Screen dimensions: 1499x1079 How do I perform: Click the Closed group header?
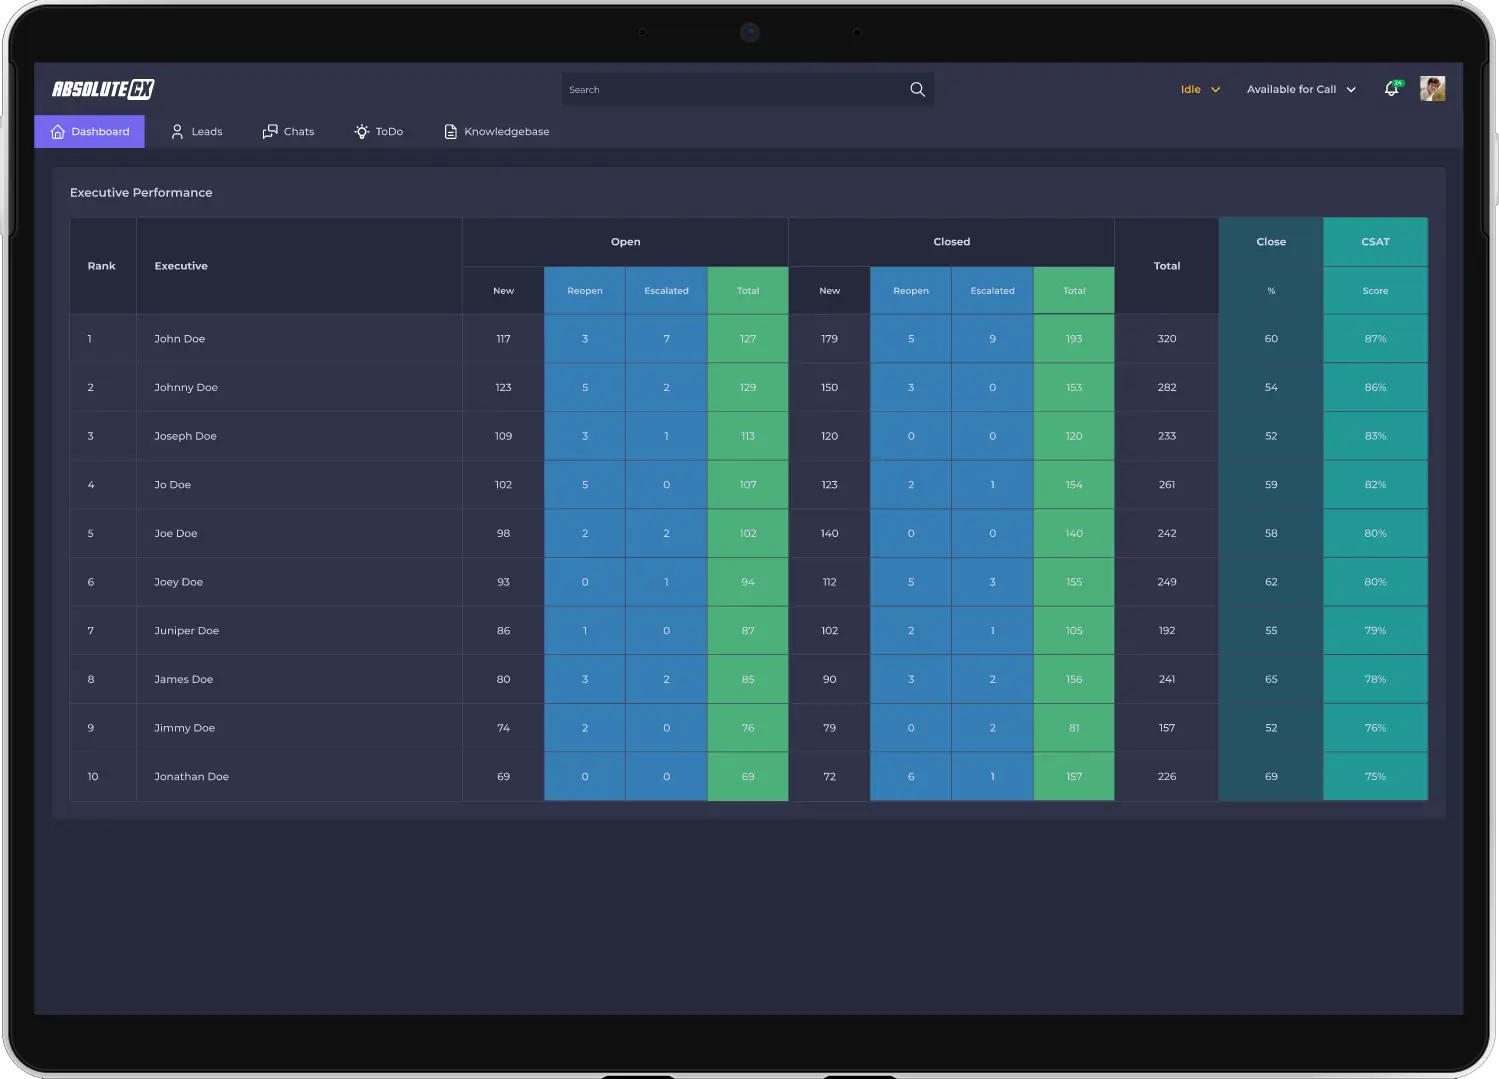[x=951, y=242]
